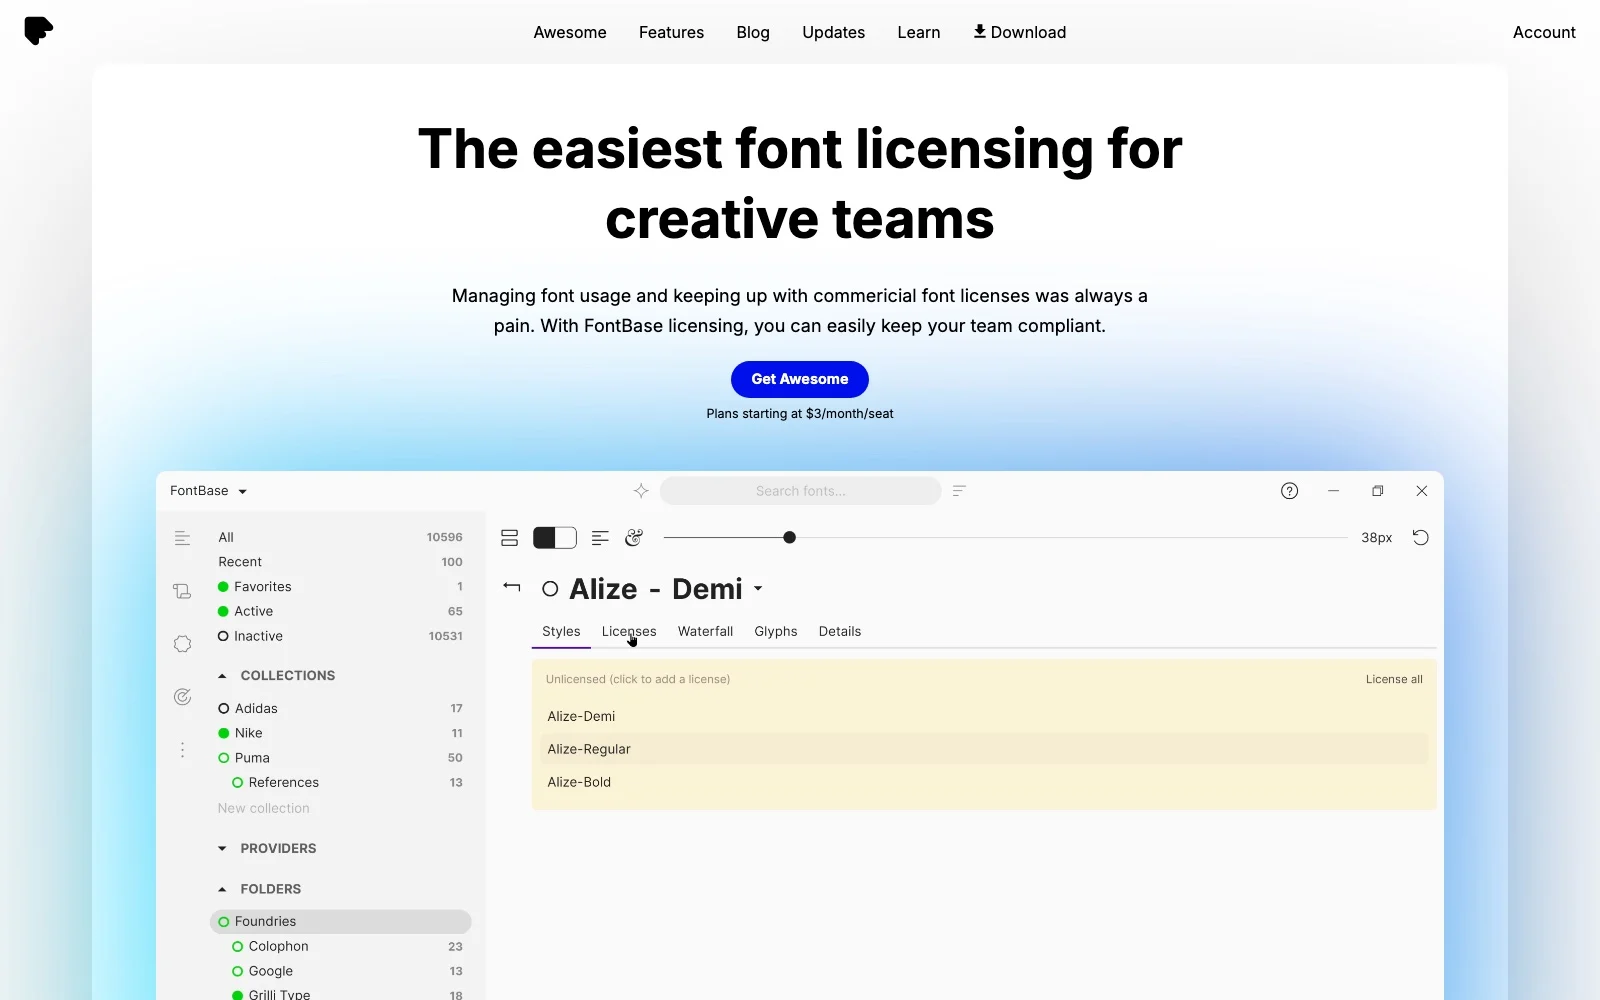Deactivate the Nike collection green dot
Viewport: 1600px width, 1000px height.
[224, 733]
